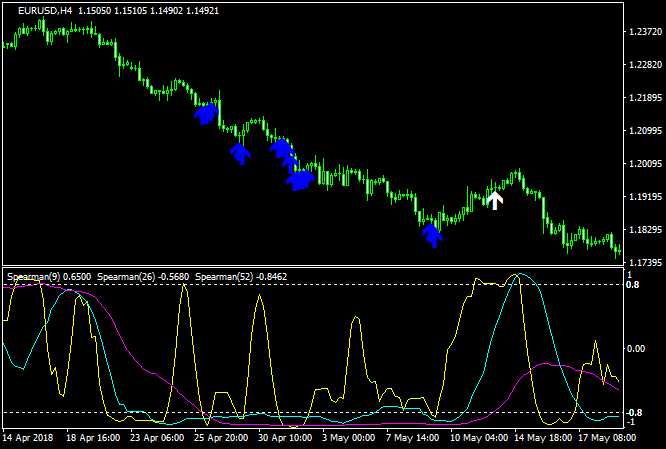Click the 14 May 18:00 time label

(542, 438)
